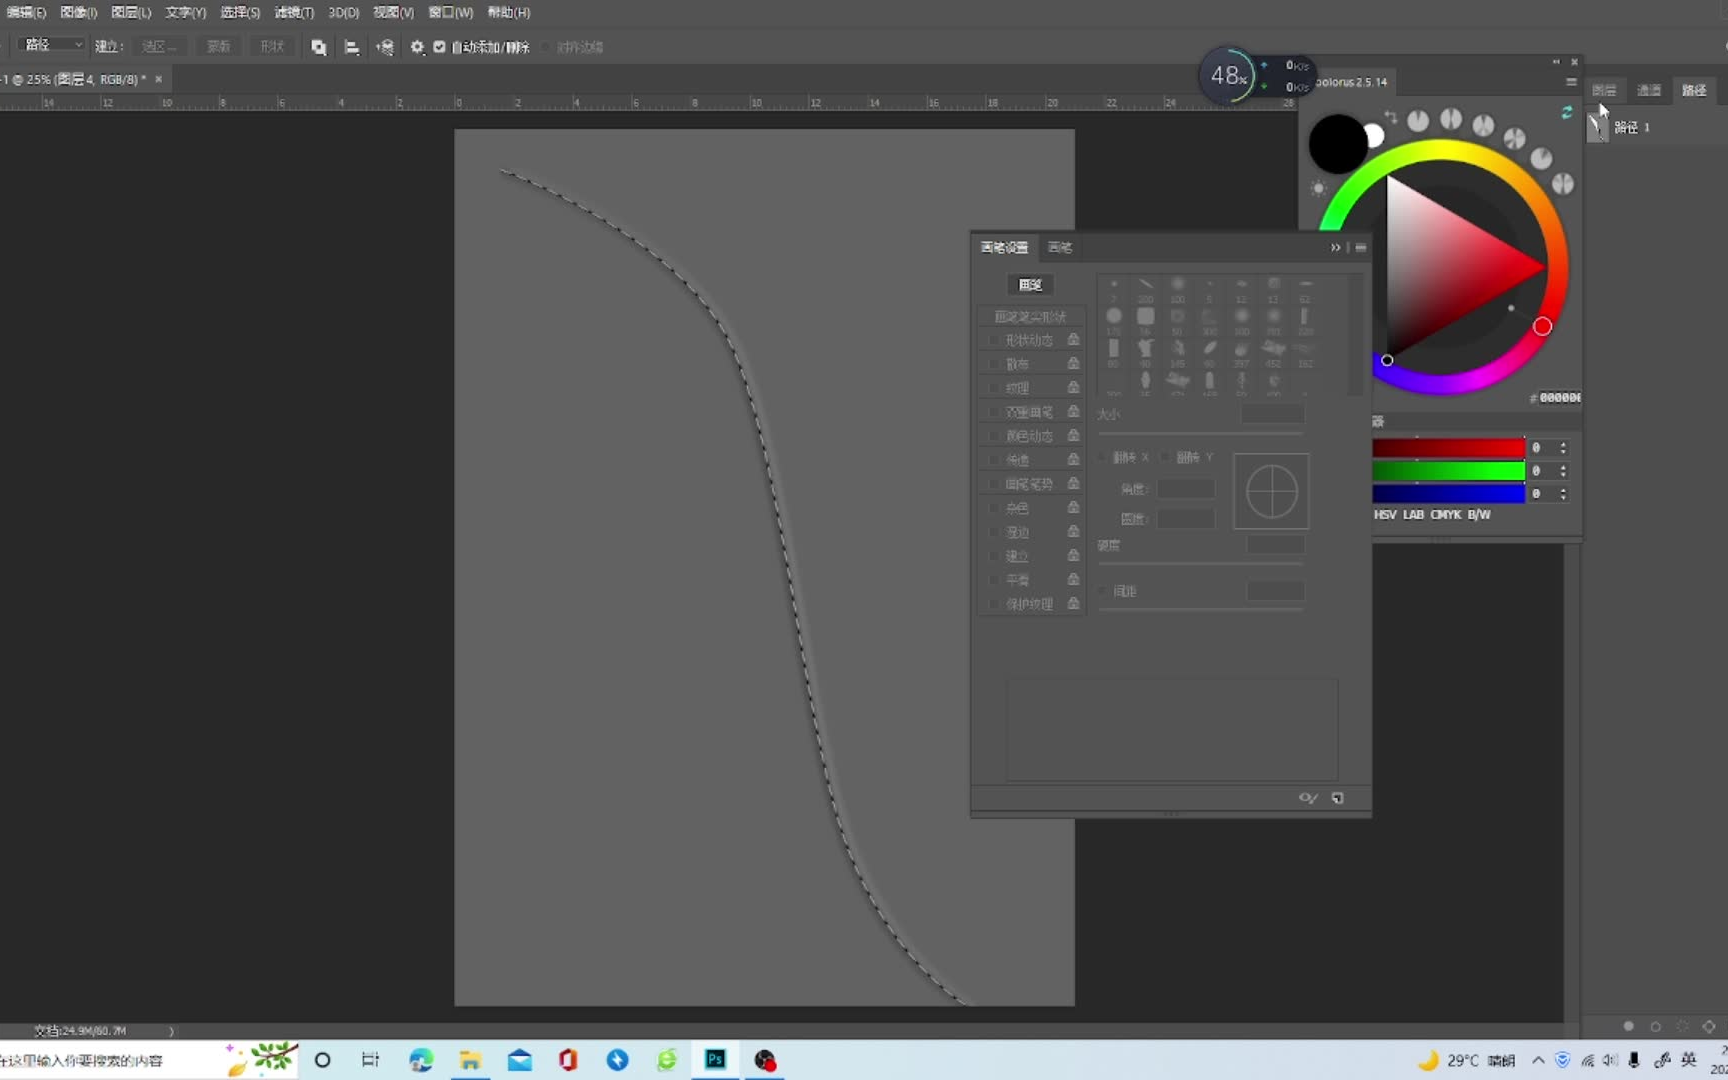
Task: Open the pen options gear icon
Action: coord(417,47)
